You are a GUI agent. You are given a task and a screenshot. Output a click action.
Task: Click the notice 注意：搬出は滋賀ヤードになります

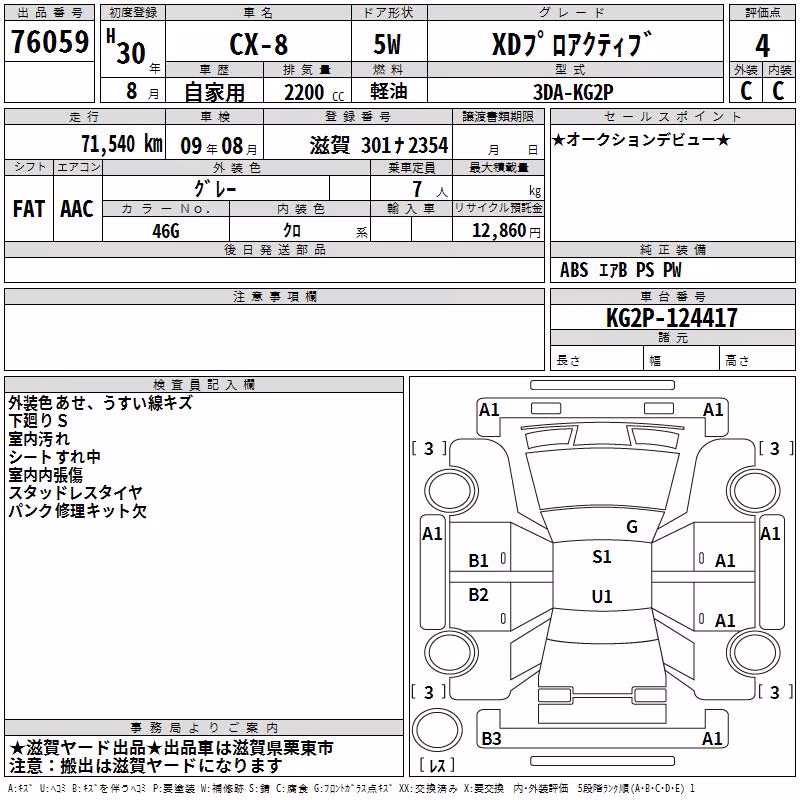[x=145, y=766]
